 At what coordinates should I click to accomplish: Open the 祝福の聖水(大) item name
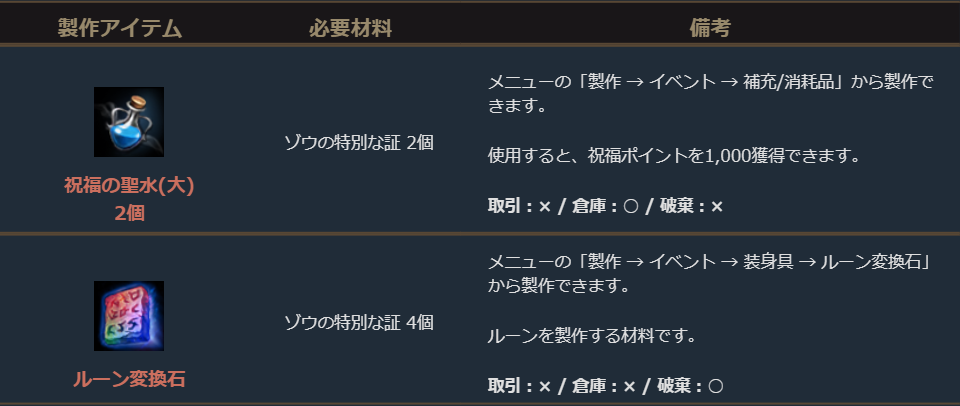[x=129, y=185]
